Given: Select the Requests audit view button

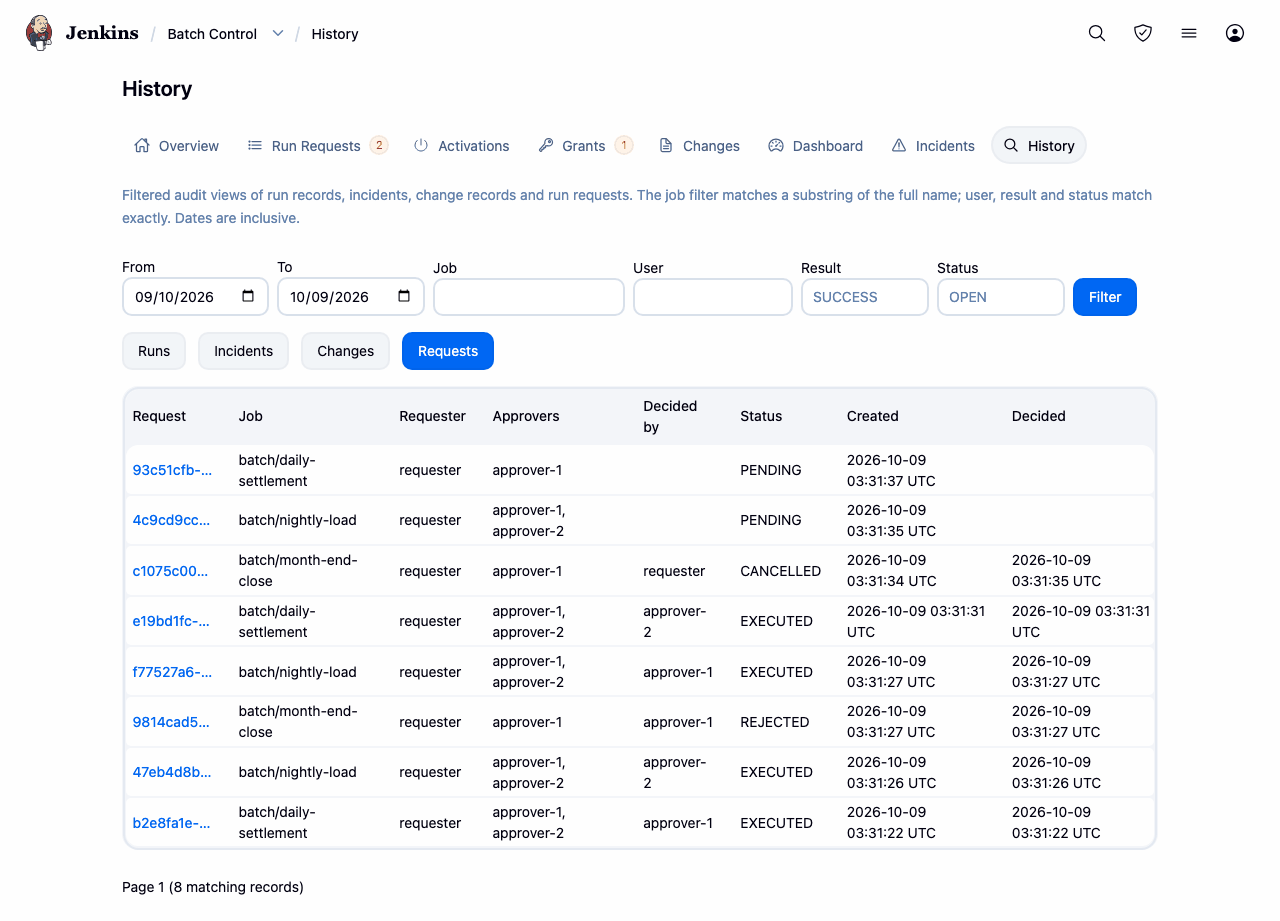Looking at the screenshot, I should [448, 351].
